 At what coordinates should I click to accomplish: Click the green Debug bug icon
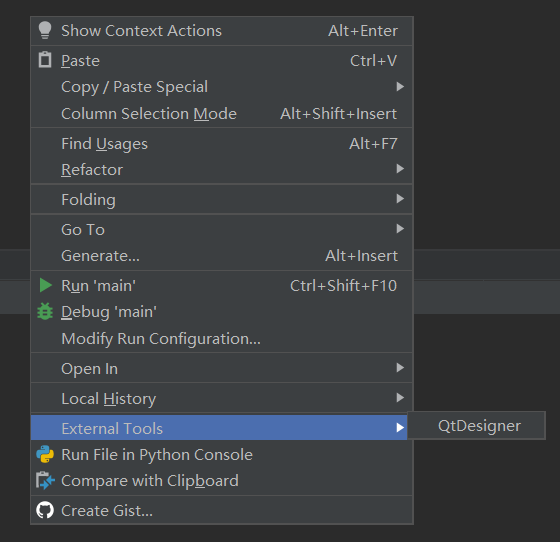[45, 311]
